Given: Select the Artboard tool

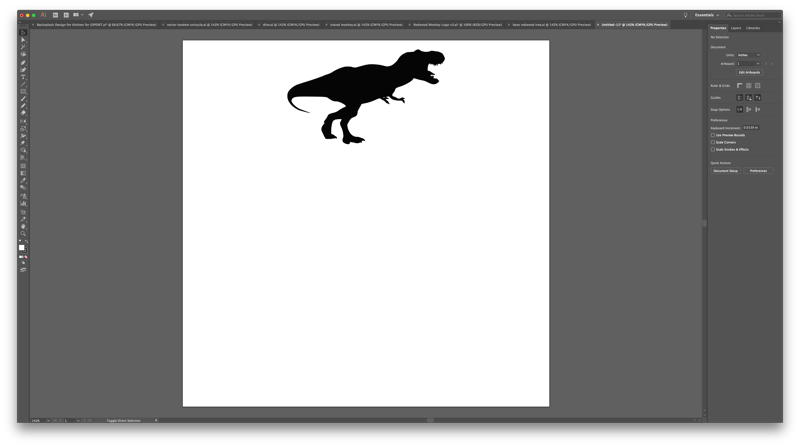Looking at the screenshot, I should point(23,212).
